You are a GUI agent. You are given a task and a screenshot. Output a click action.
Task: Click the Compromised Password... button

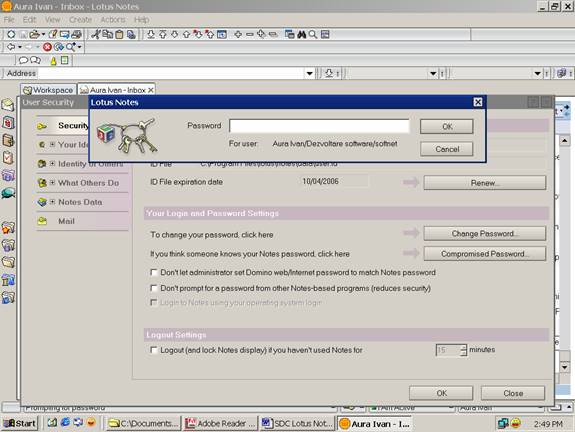tap(485, 254)
